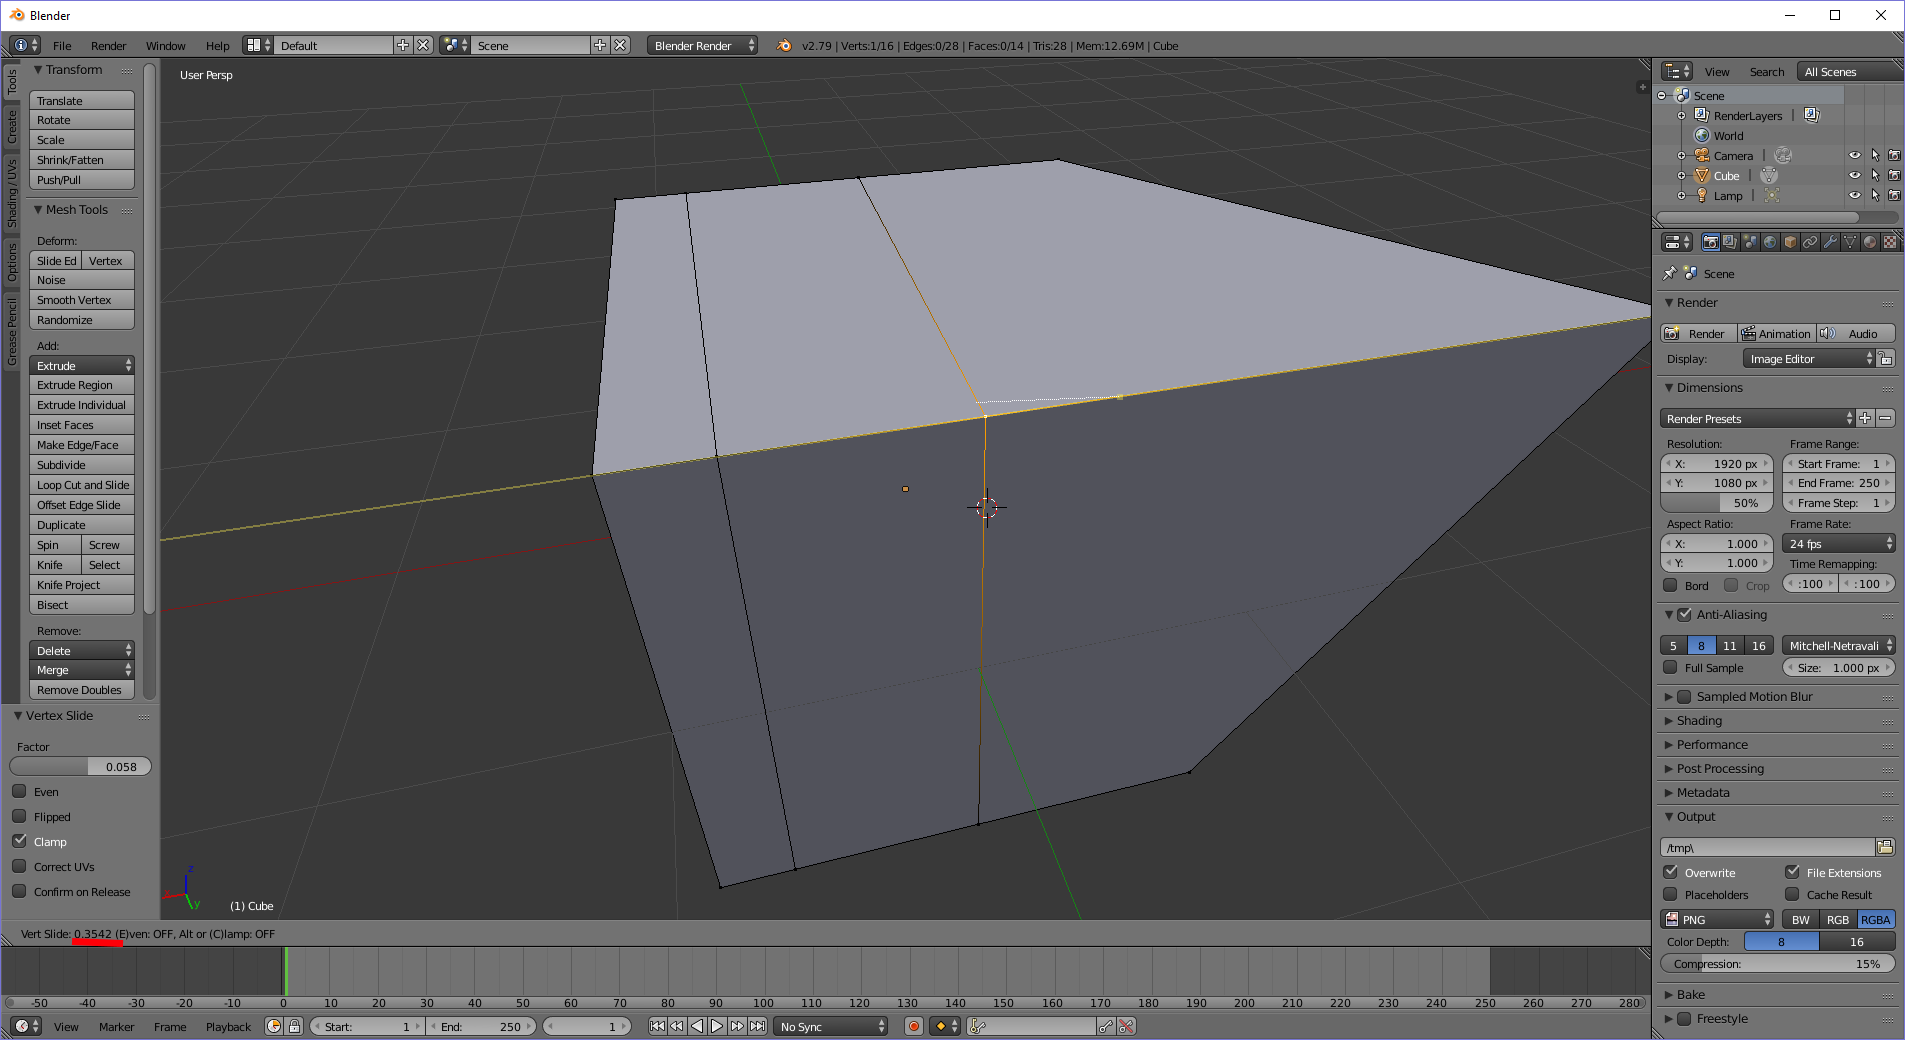Enable Correct UVs checkbox
This screenshot has height=1040, width=1905.
coord(19,866)
